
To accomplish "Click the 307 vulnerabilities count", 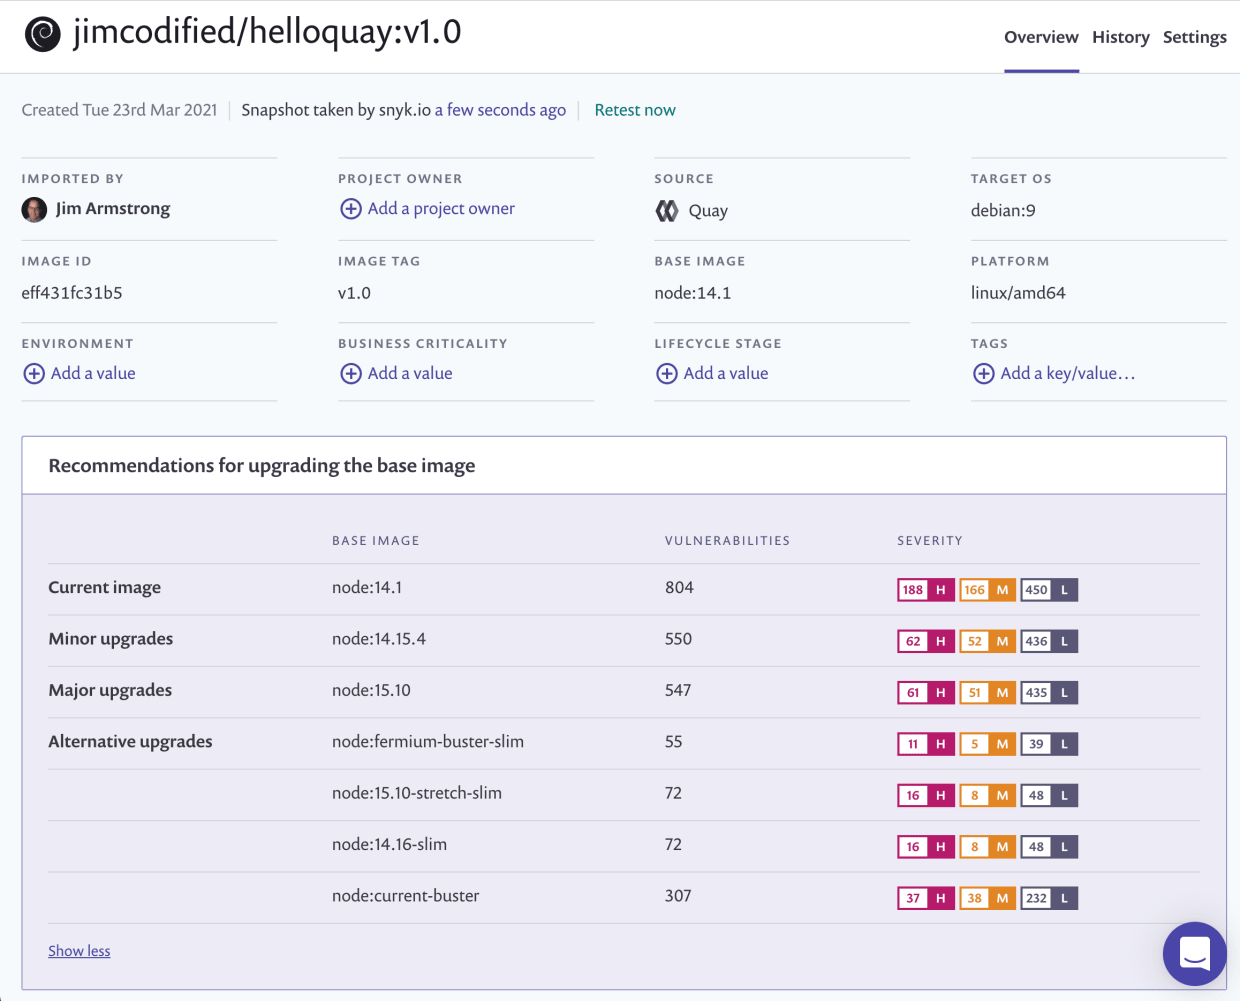I will click(678, 896).
